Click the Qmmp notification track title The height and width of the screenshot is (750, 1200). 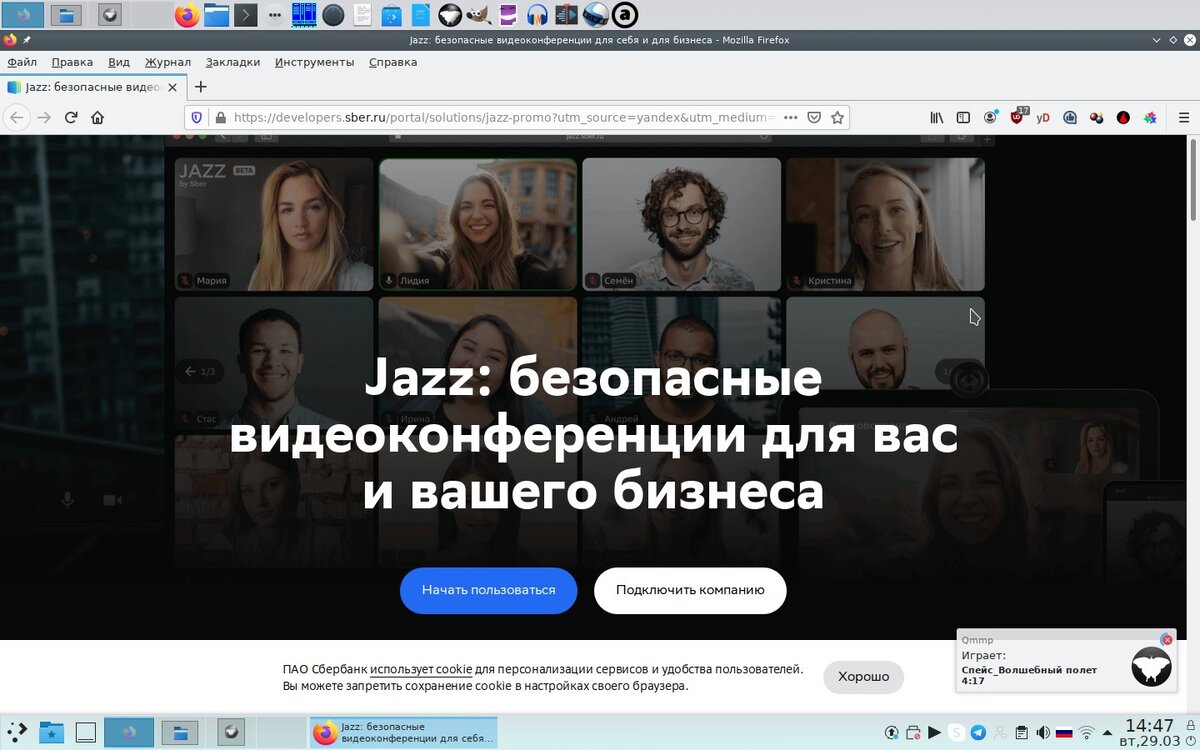pos(1029,670)
